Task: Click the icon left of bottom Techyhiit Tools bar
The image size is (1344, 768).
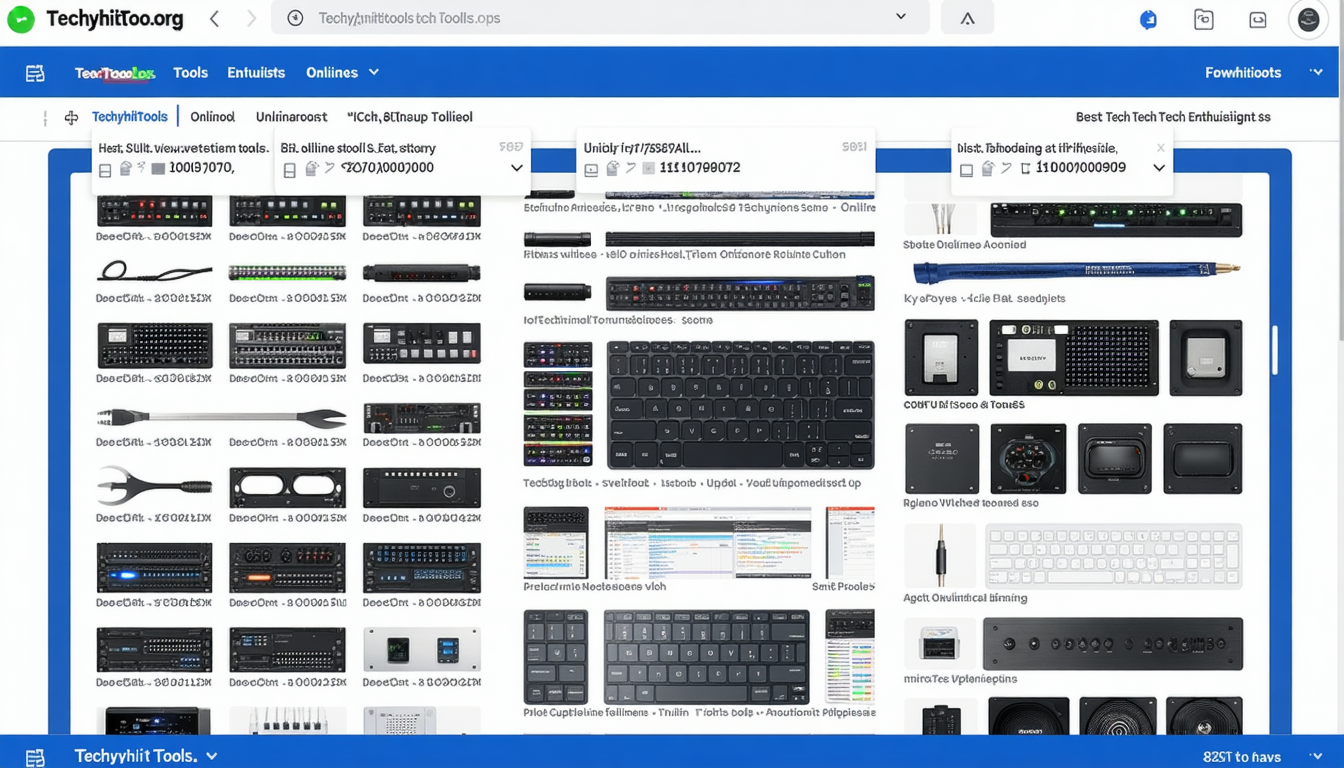Action: click(x=35, y=756)
